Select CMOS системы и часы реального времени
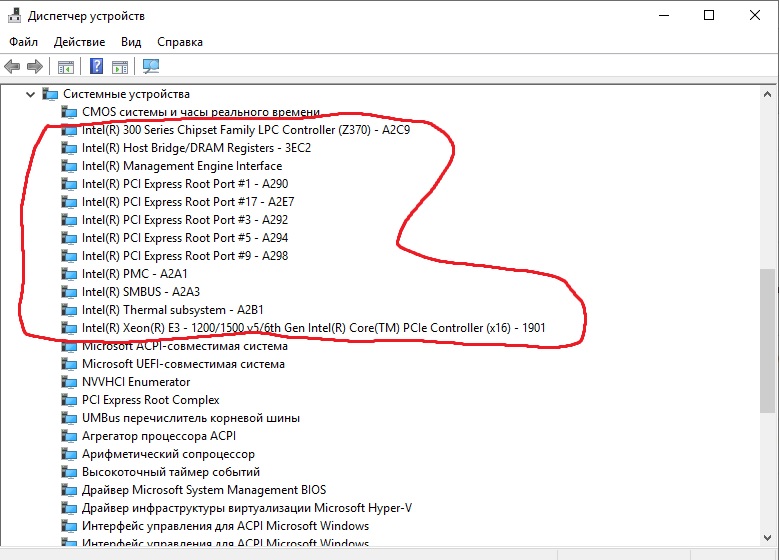This screenshot has height=560, width=780. (x=201, y=112)
